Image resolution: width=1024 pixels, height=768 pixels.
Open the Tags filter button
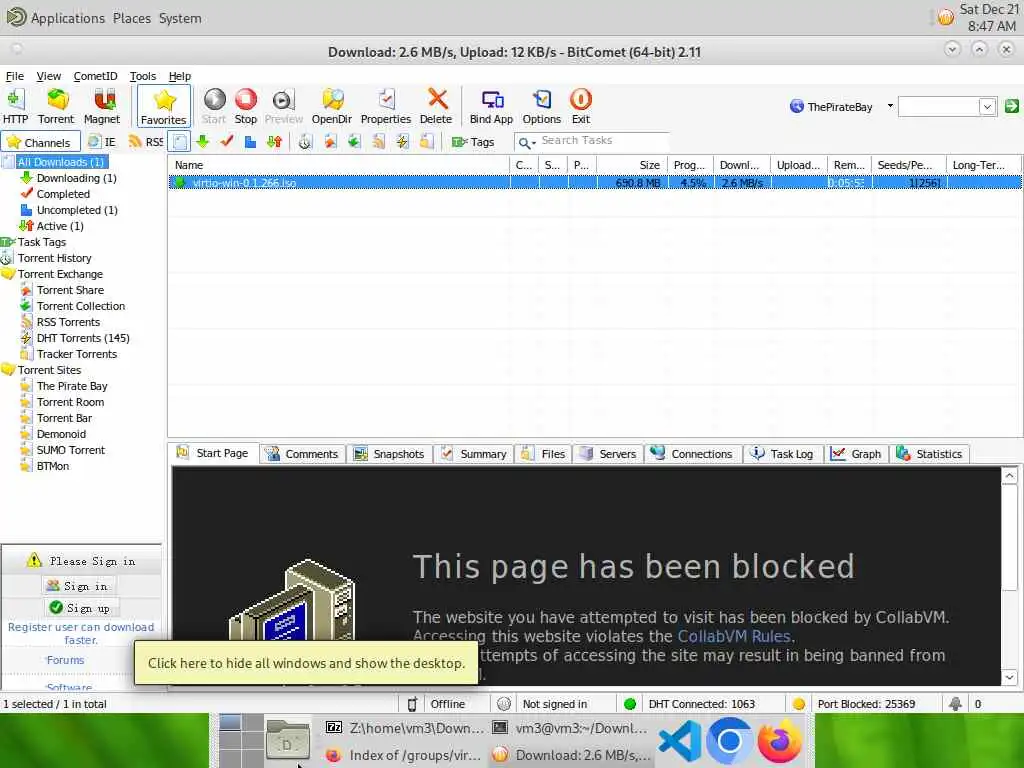click(x=473, y=142)
